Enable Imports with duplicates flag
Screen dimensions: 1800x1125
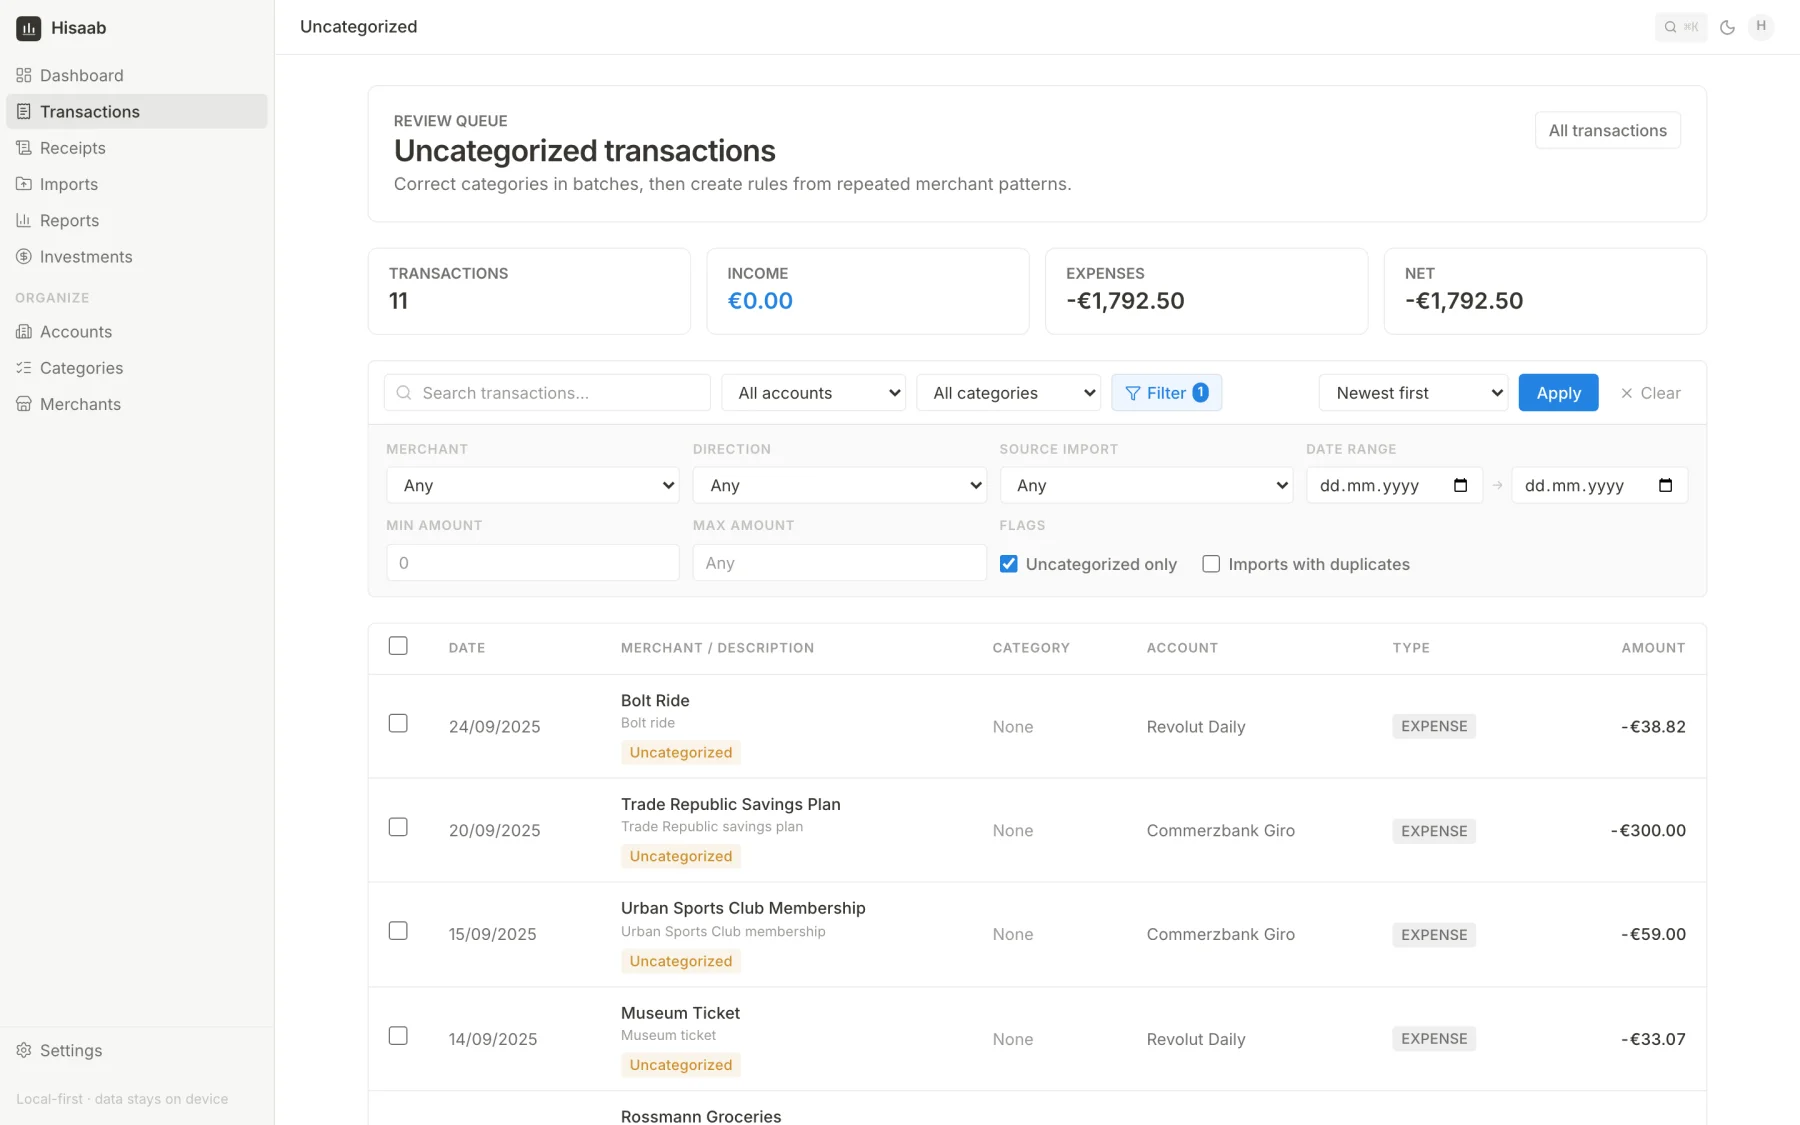coord(1211,564)
